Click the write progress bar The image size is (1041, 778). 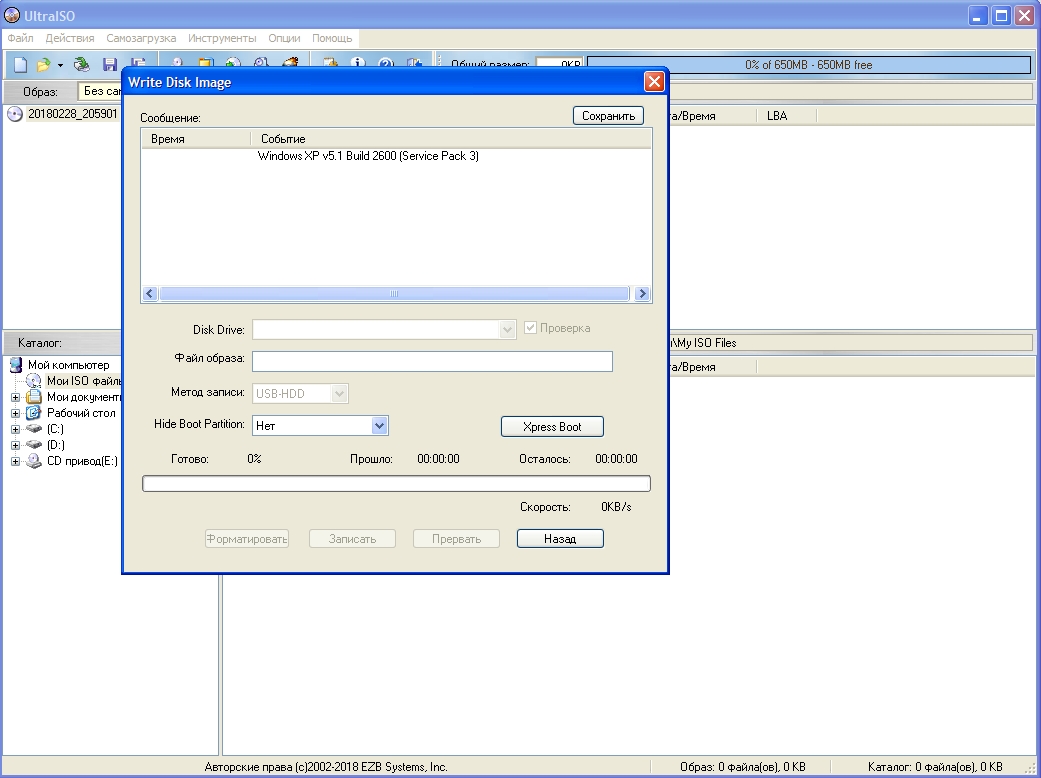click(x=396, y=483)
